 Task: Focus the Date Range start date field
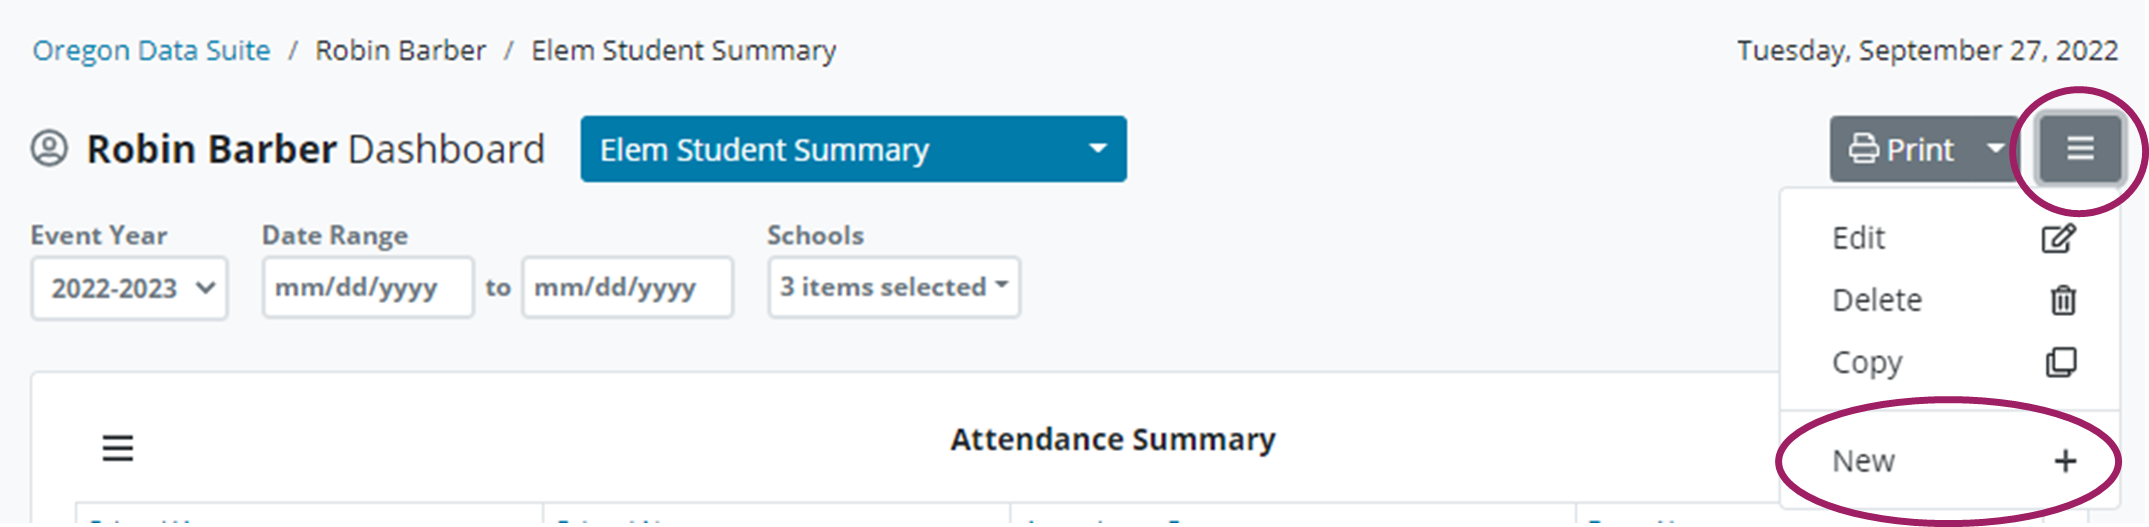(367, 288)
